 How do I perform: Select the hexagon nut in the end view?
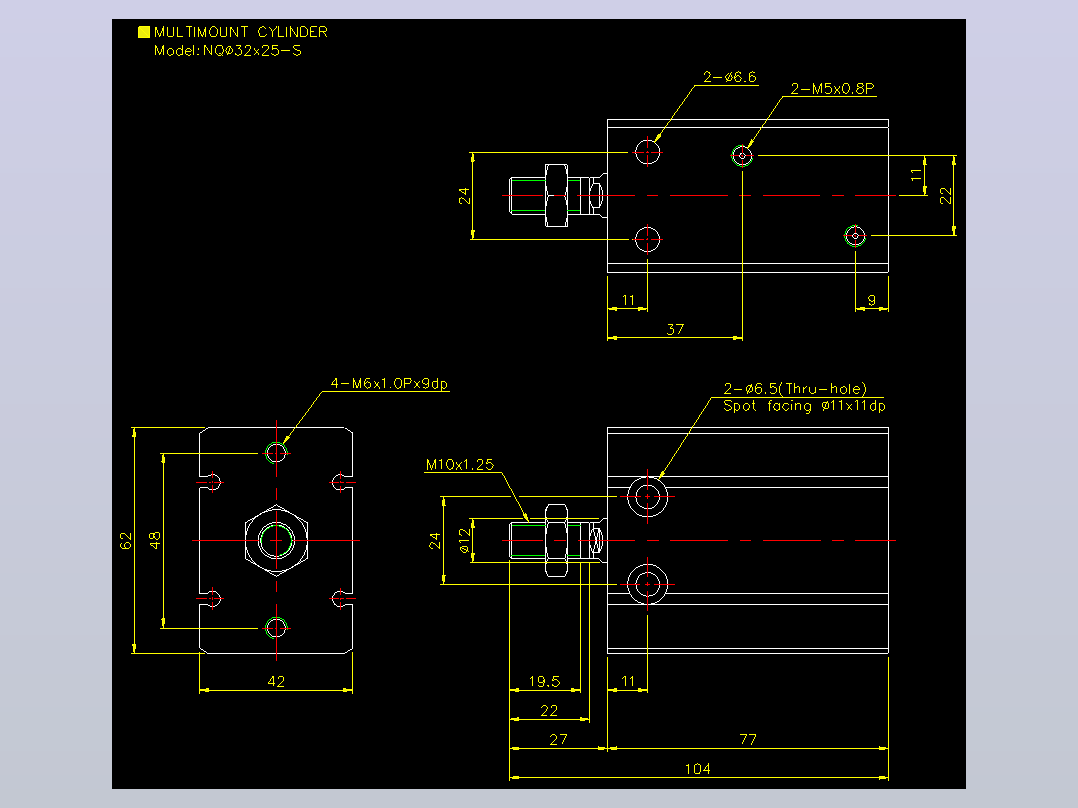(x=276, y=541)
